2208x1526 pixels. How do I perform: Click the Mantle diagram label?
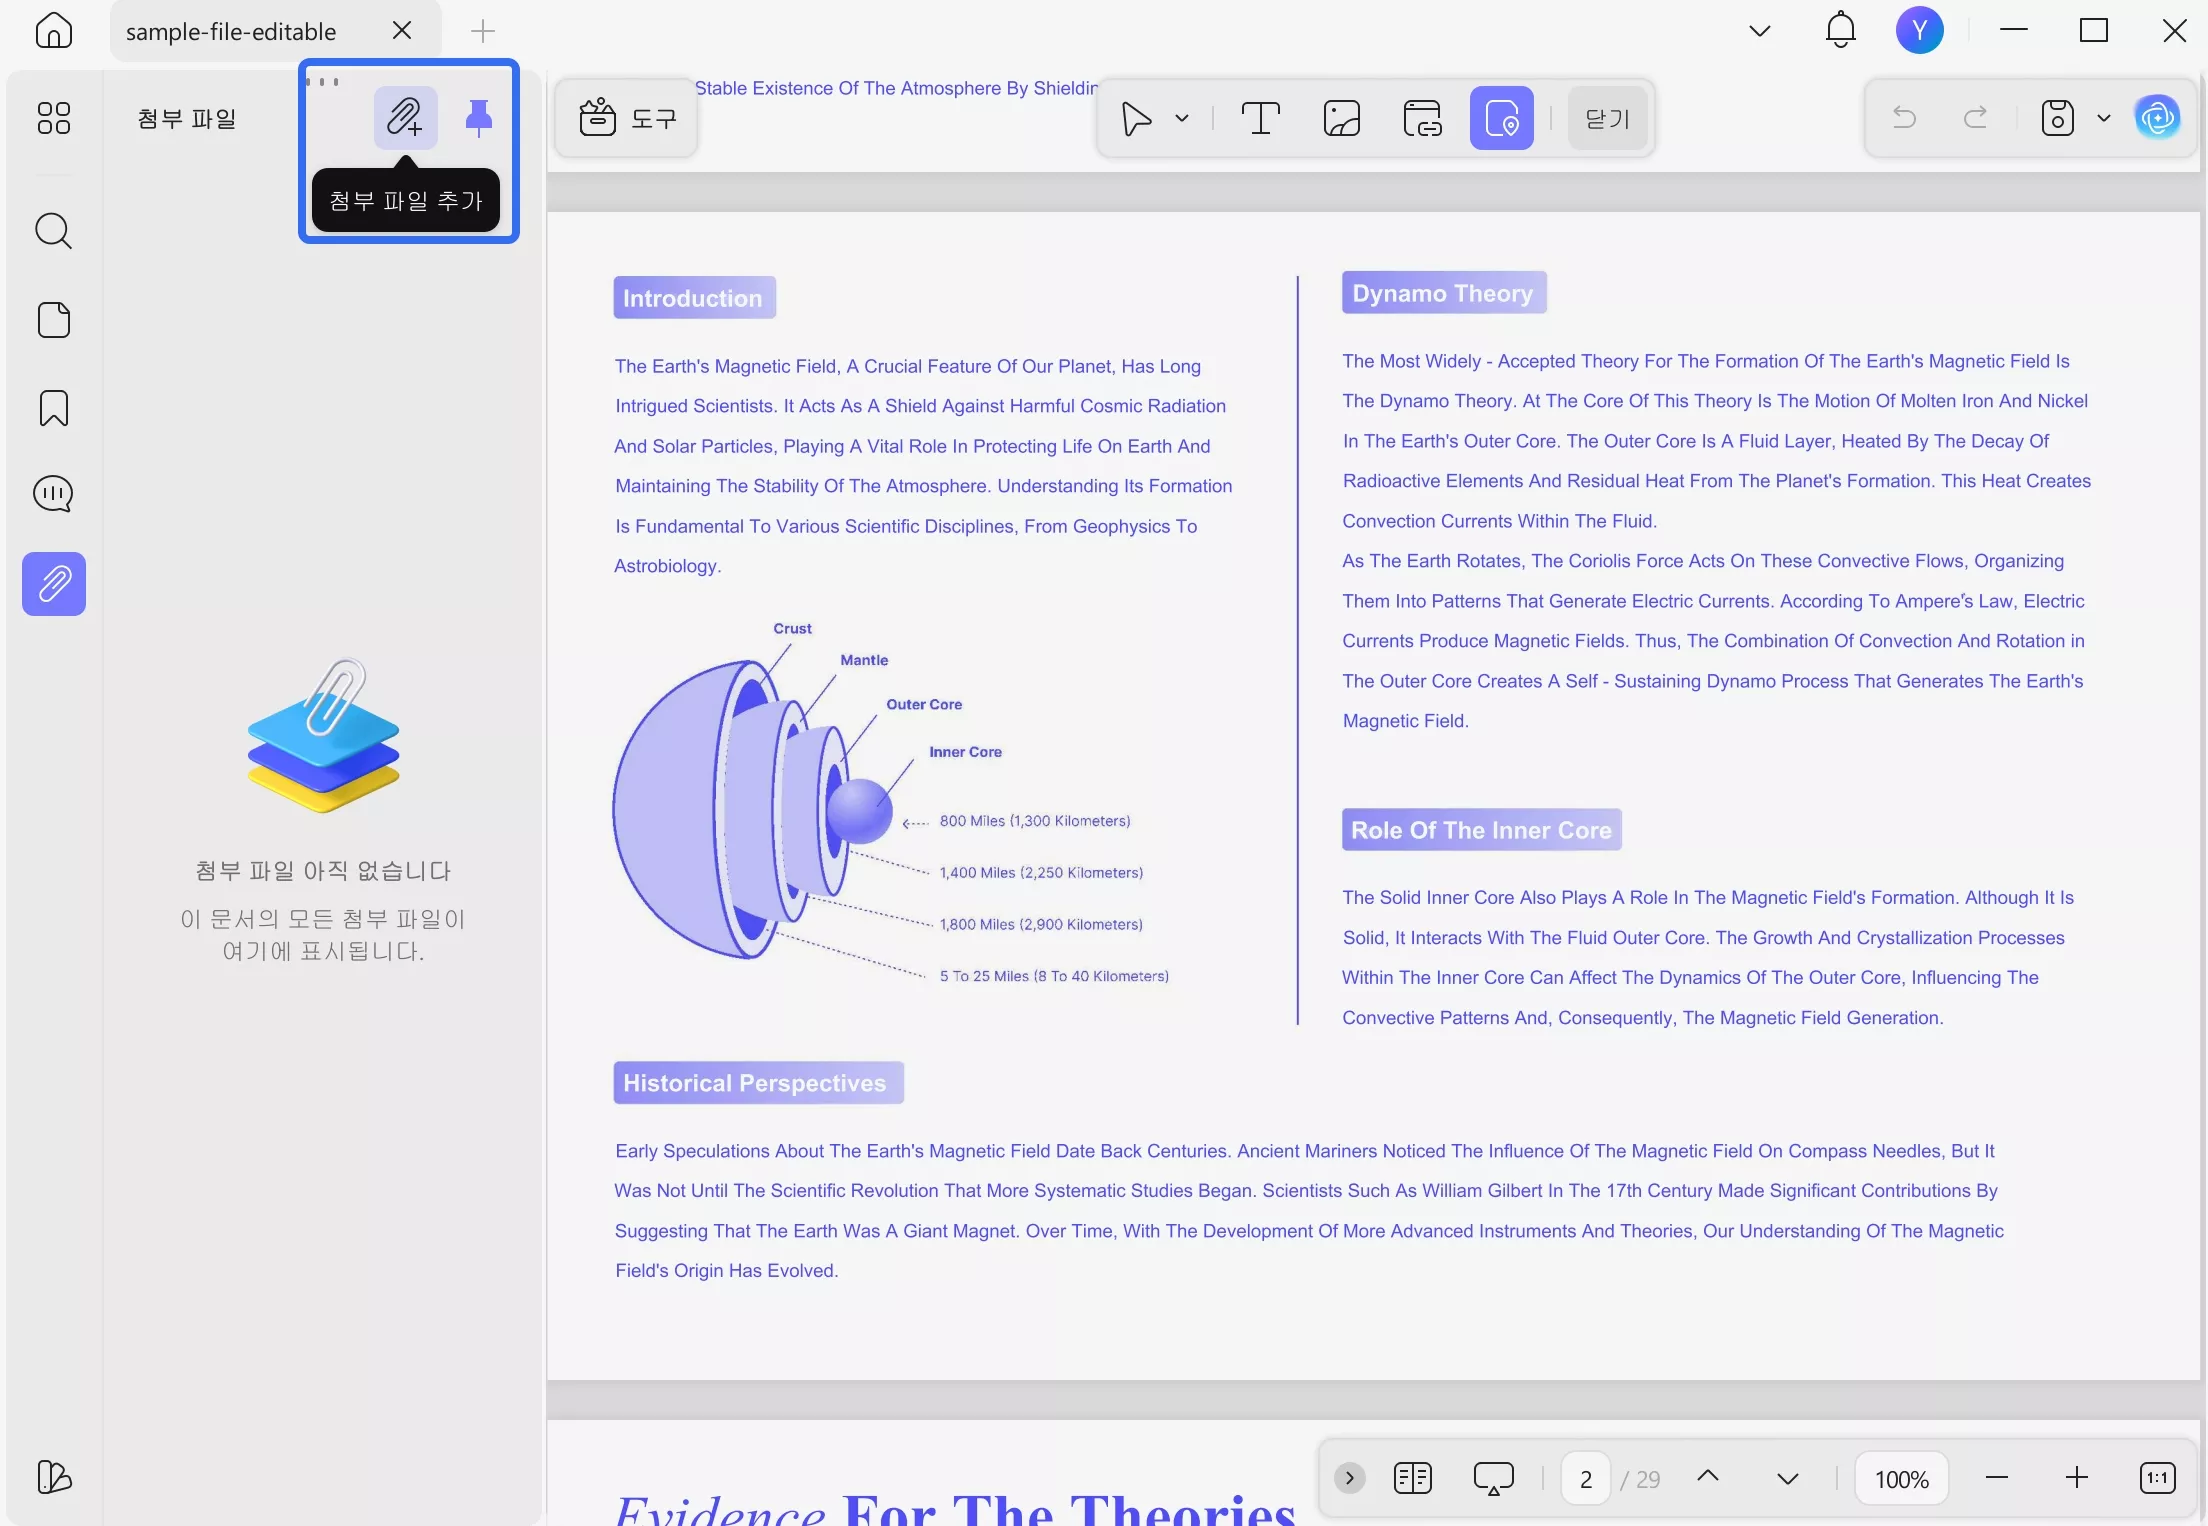[864, 660]
